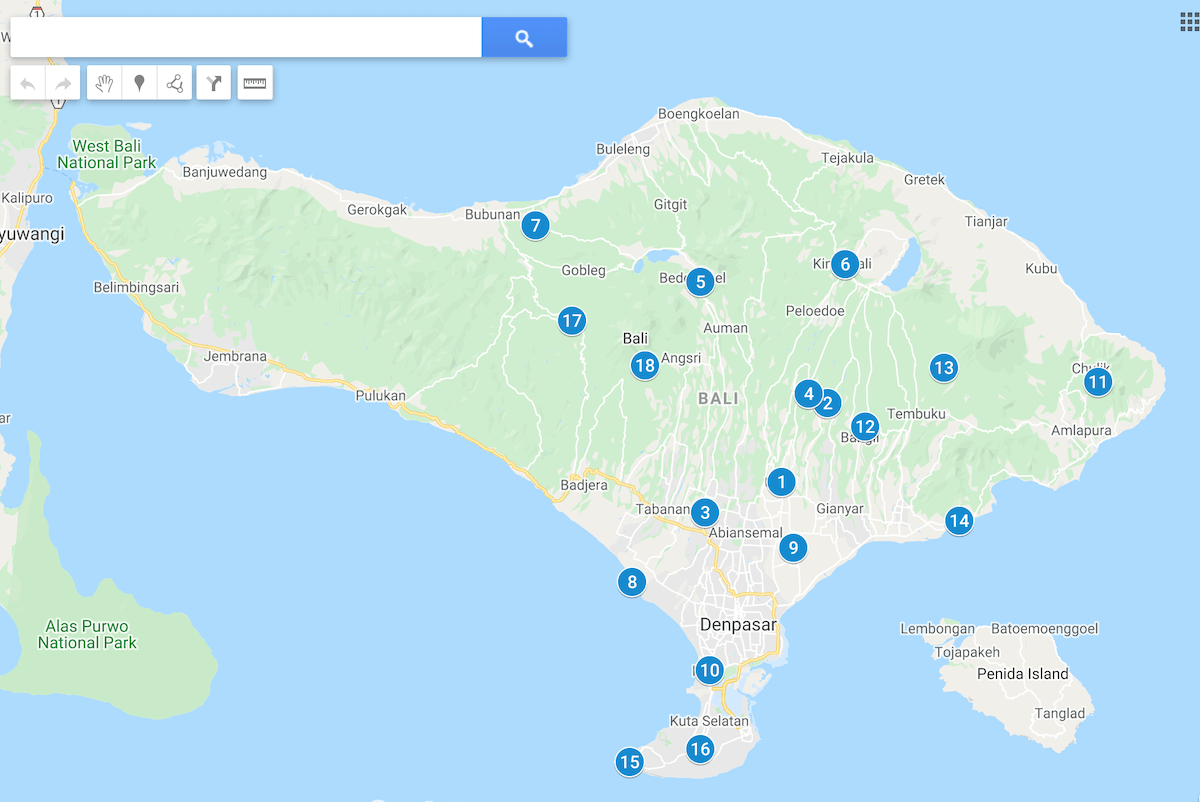Select the draw a line tool
Viewport: 1200px width, 802px height.
click(x=175, y=83)
